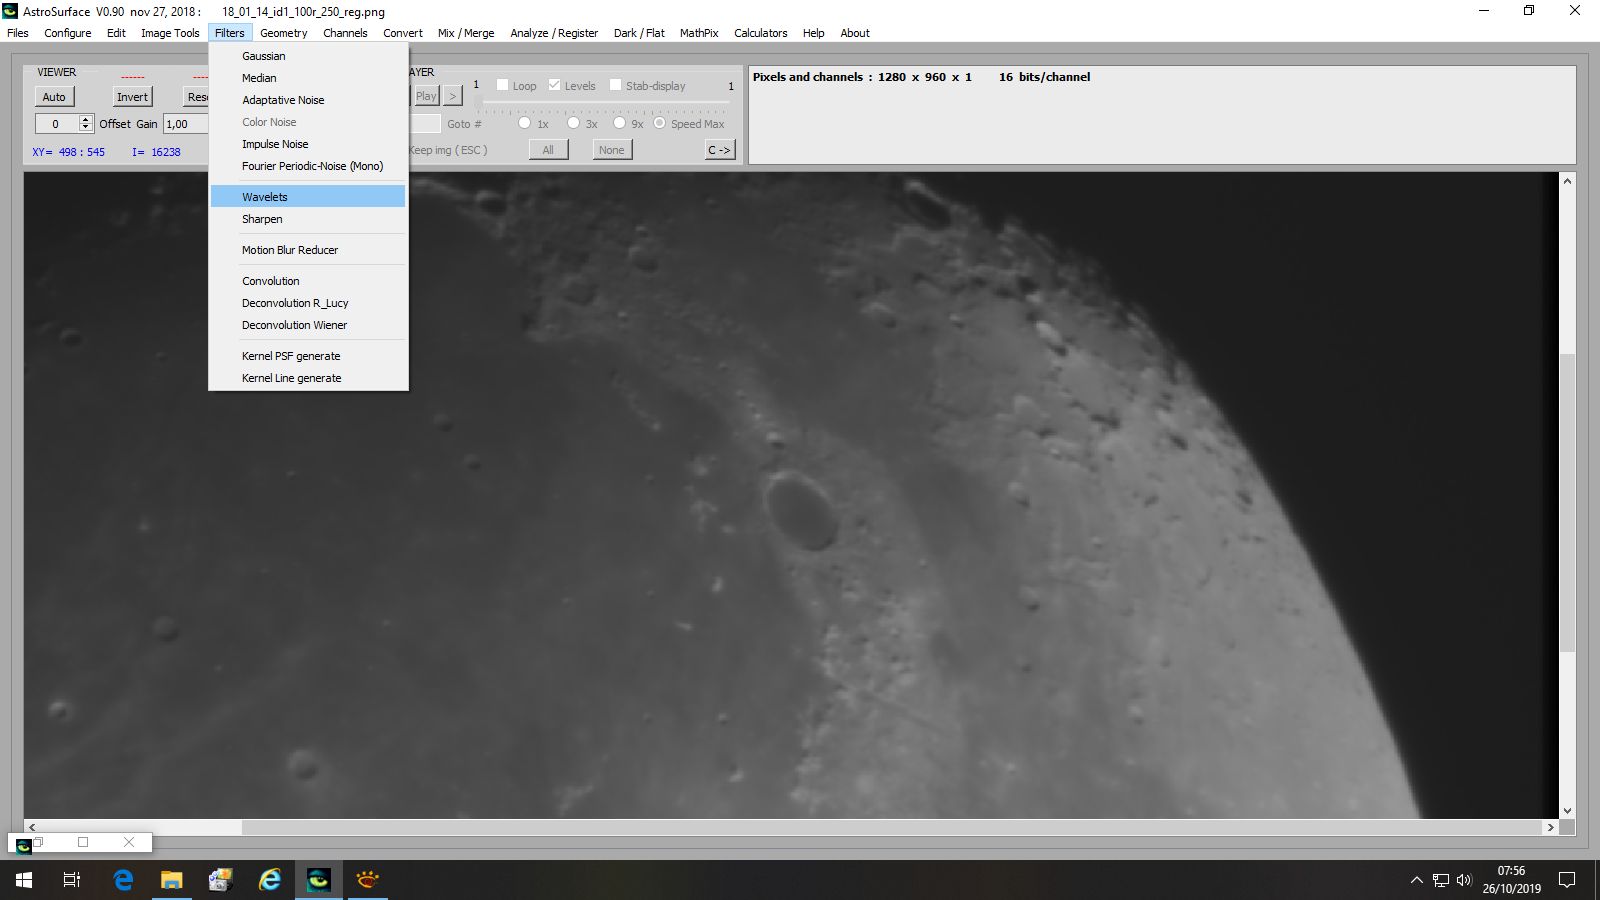This screenshot has height=900, width=1600.
Task: Click the C -> expand button
Action: 720,150
